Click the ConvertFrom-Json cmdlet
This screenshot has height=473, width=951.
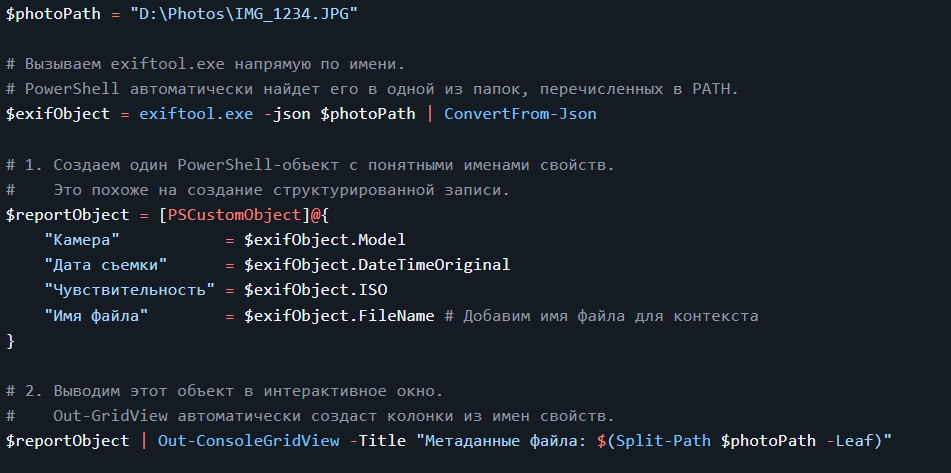(x=520, y=114)
